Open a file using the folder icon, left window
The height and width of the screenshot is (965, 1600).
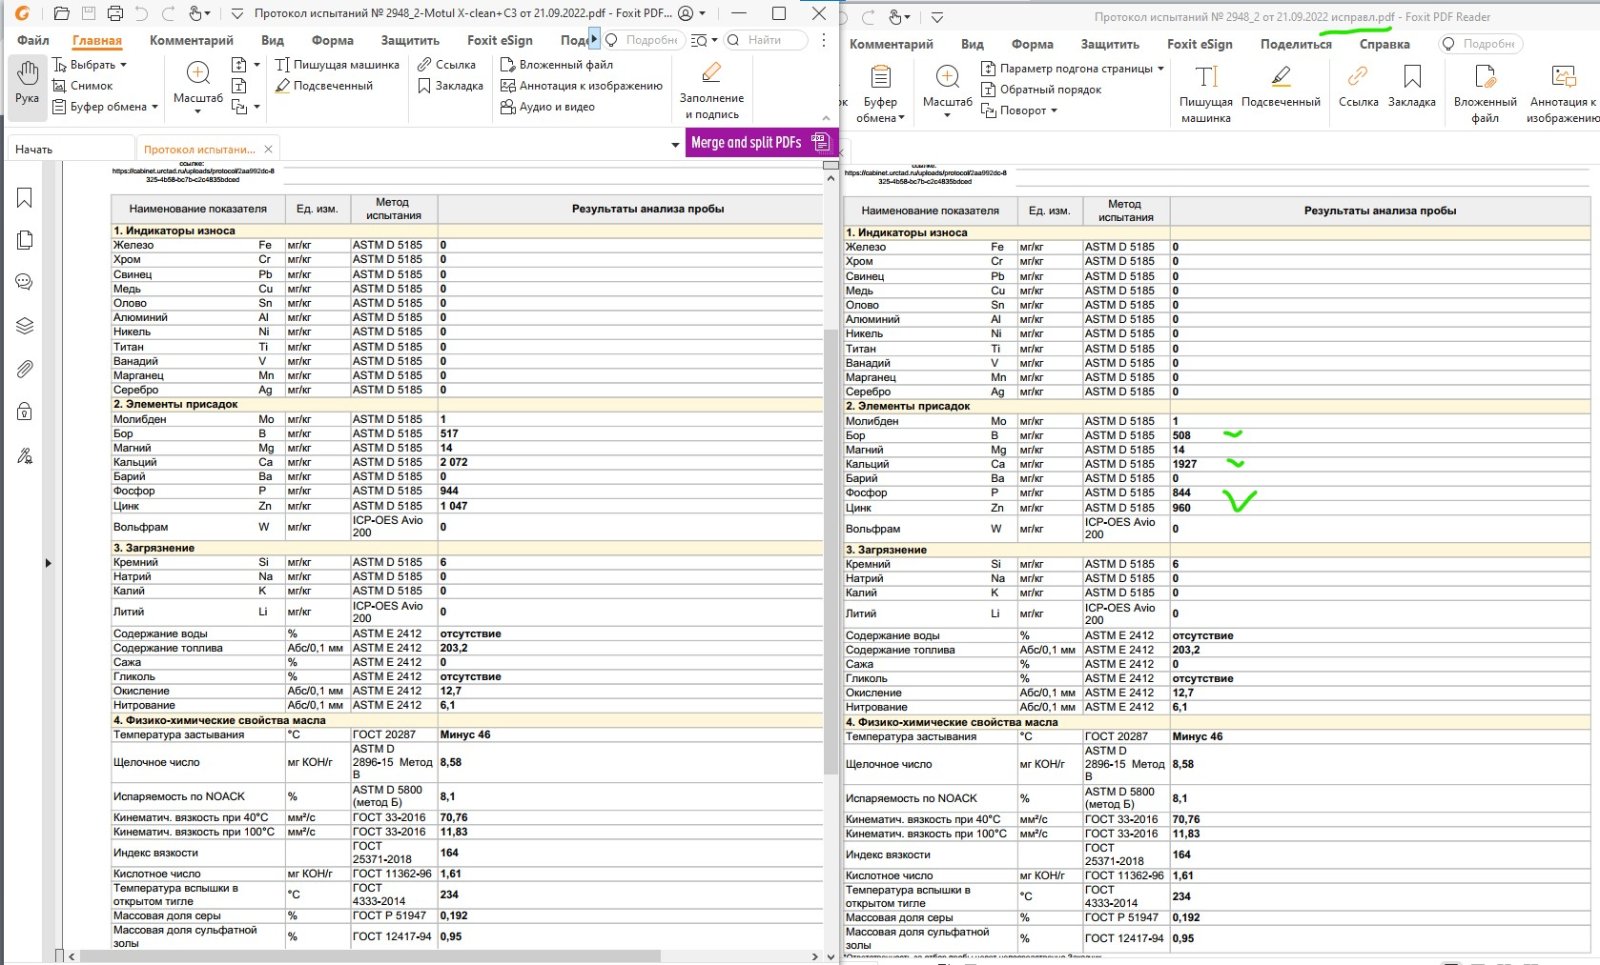point(61,14)
